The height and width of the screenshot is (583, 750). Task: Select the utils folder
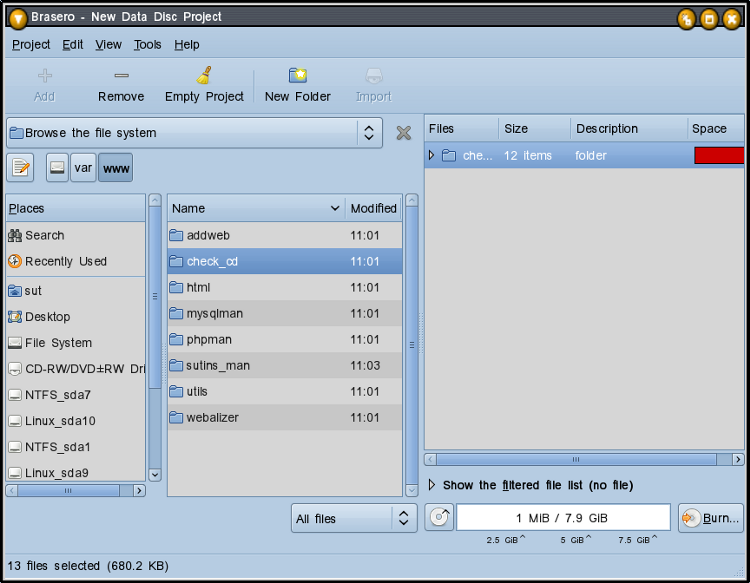click(x=285, y=392)
